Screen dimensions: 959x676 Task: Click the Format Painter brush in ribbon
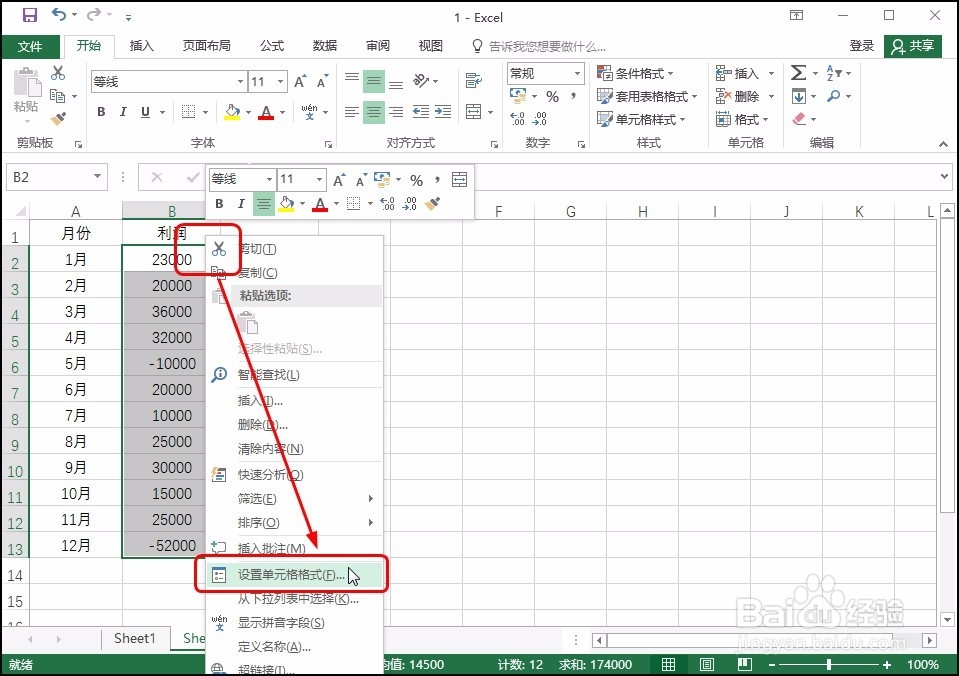coord(58,119)
